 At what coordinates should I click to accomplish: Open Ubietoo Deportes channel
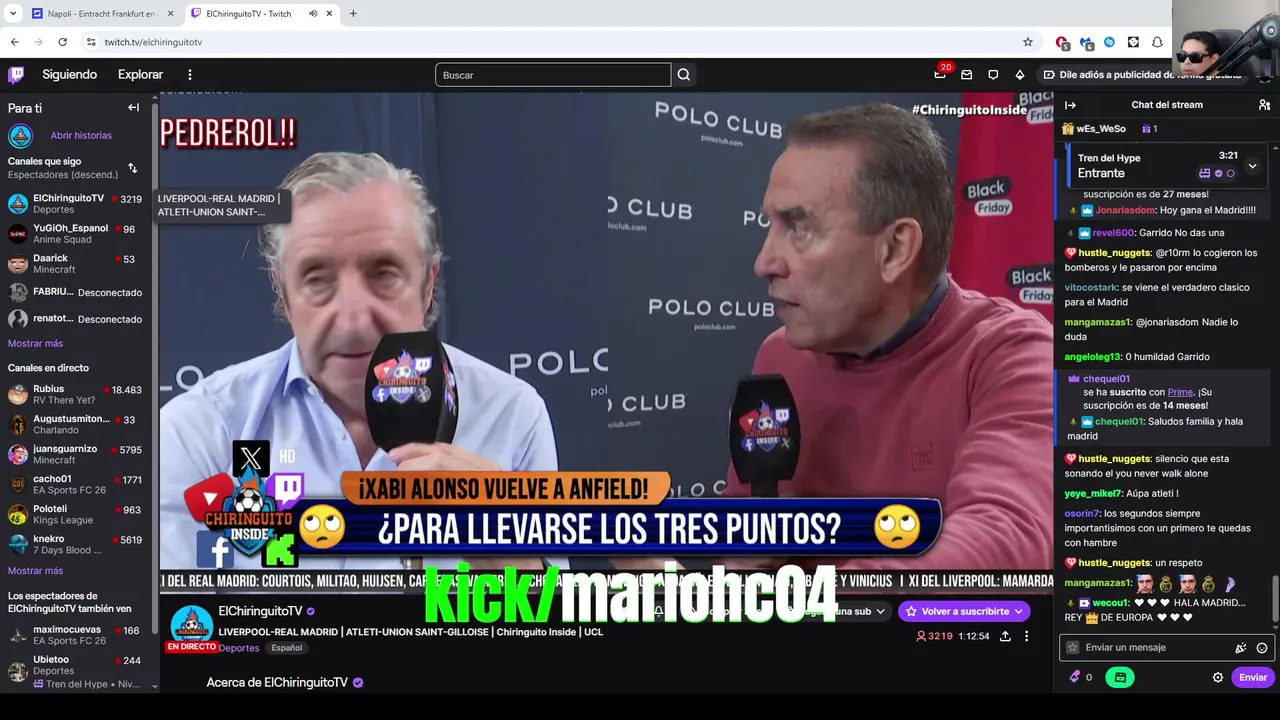point(75,671)
